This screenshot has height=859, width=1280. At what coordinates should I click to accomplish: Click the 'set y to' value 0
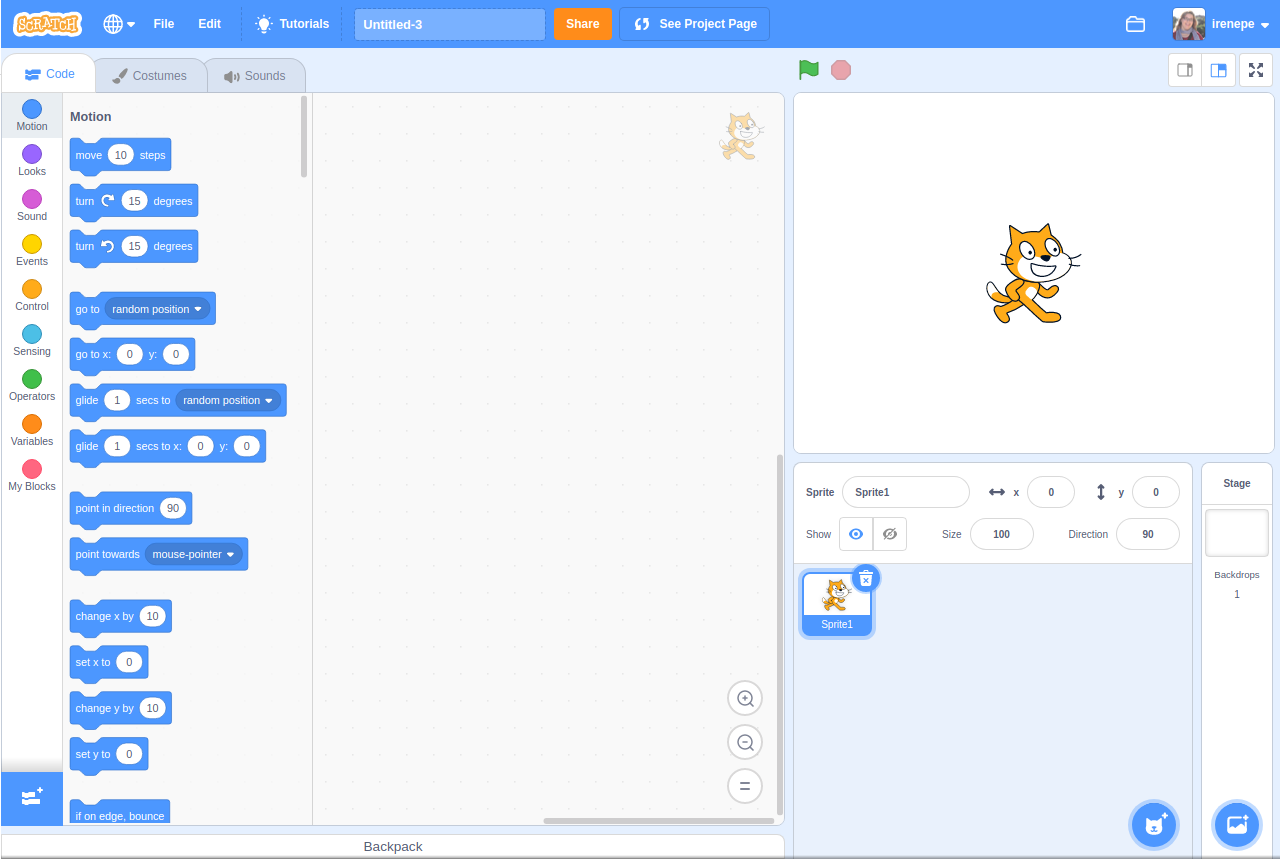(129, 754)
